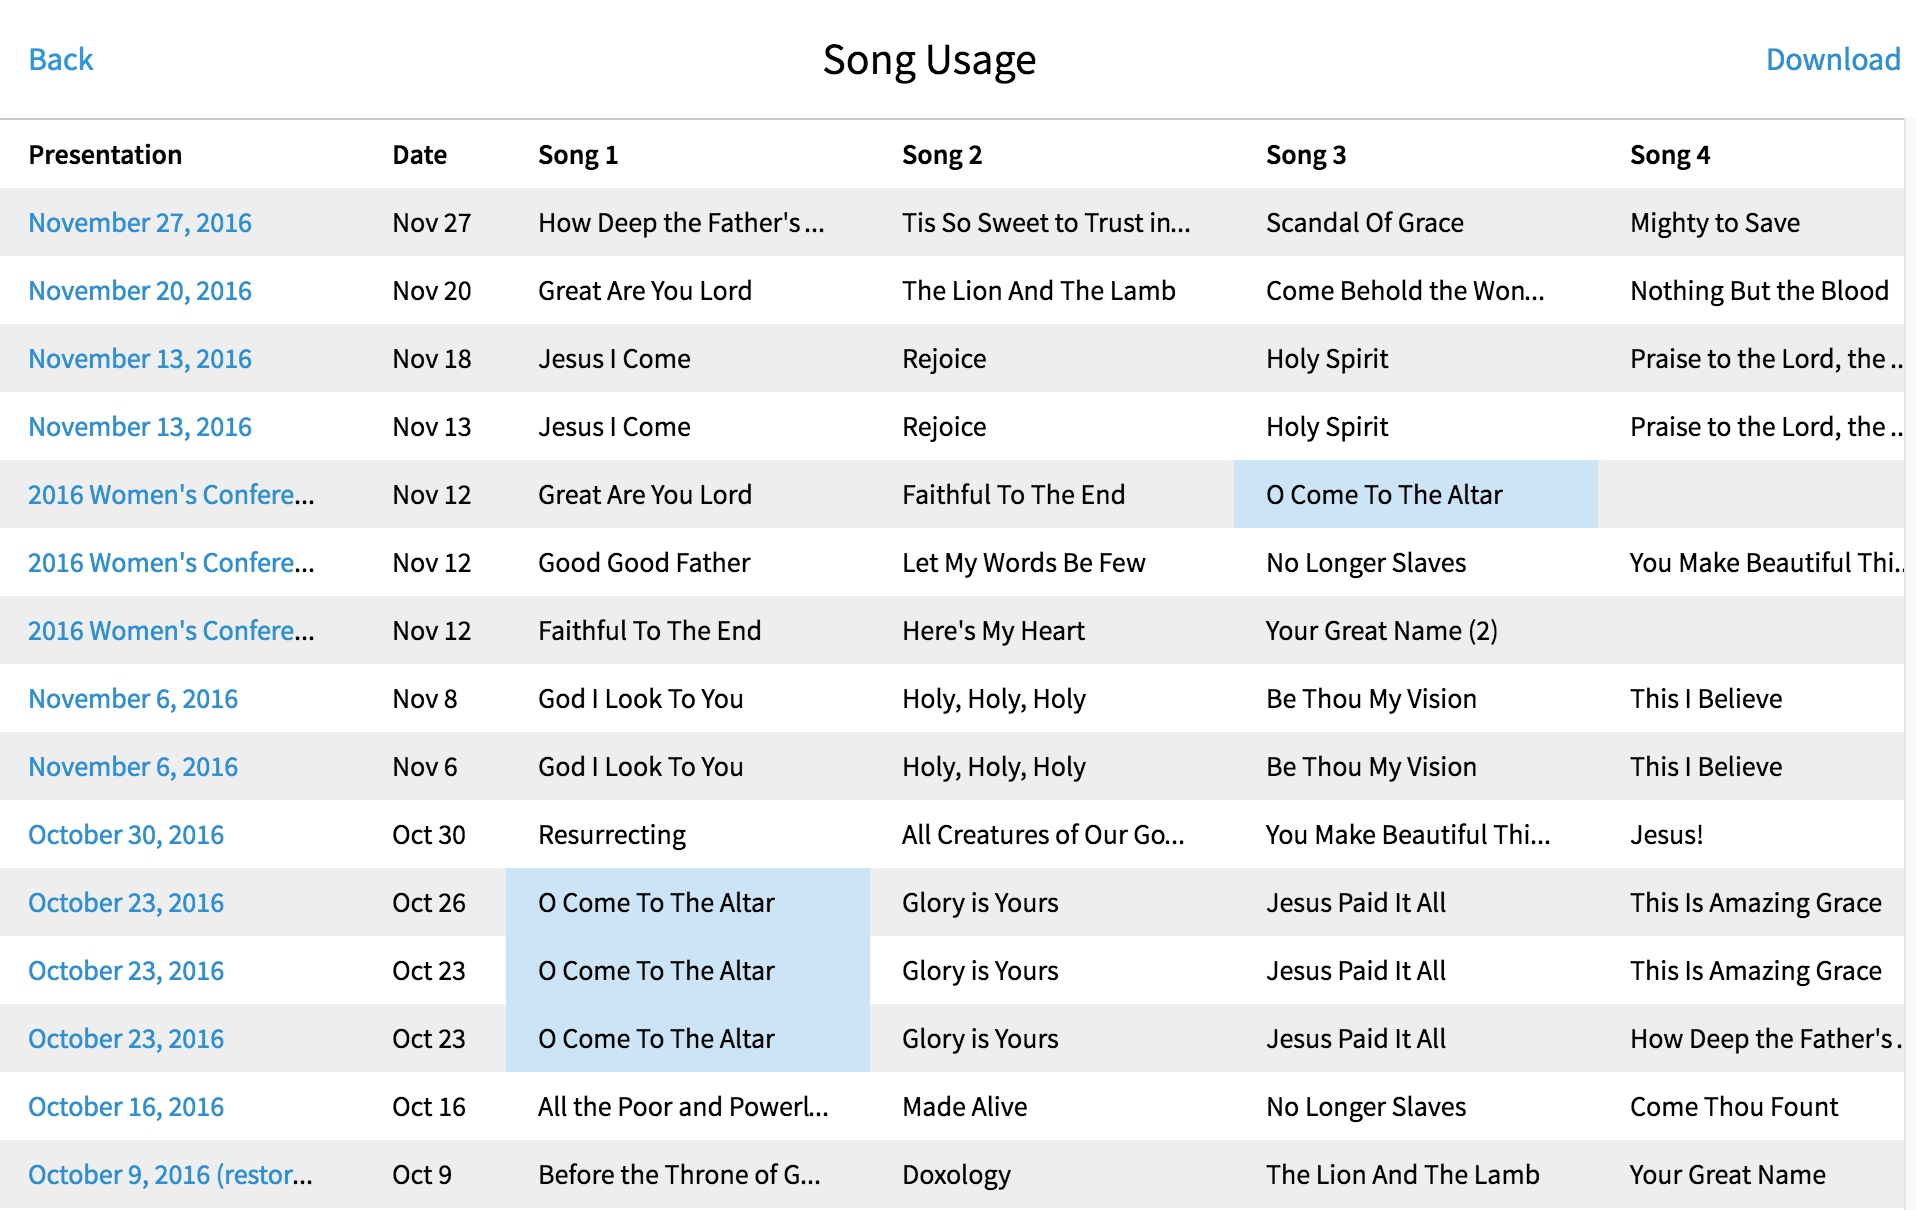Image resolution: width=1916 pixels, height=1210 pixels.
Task: Open the October 16, 2016 presentation
Action: [x=126, y=1107]
